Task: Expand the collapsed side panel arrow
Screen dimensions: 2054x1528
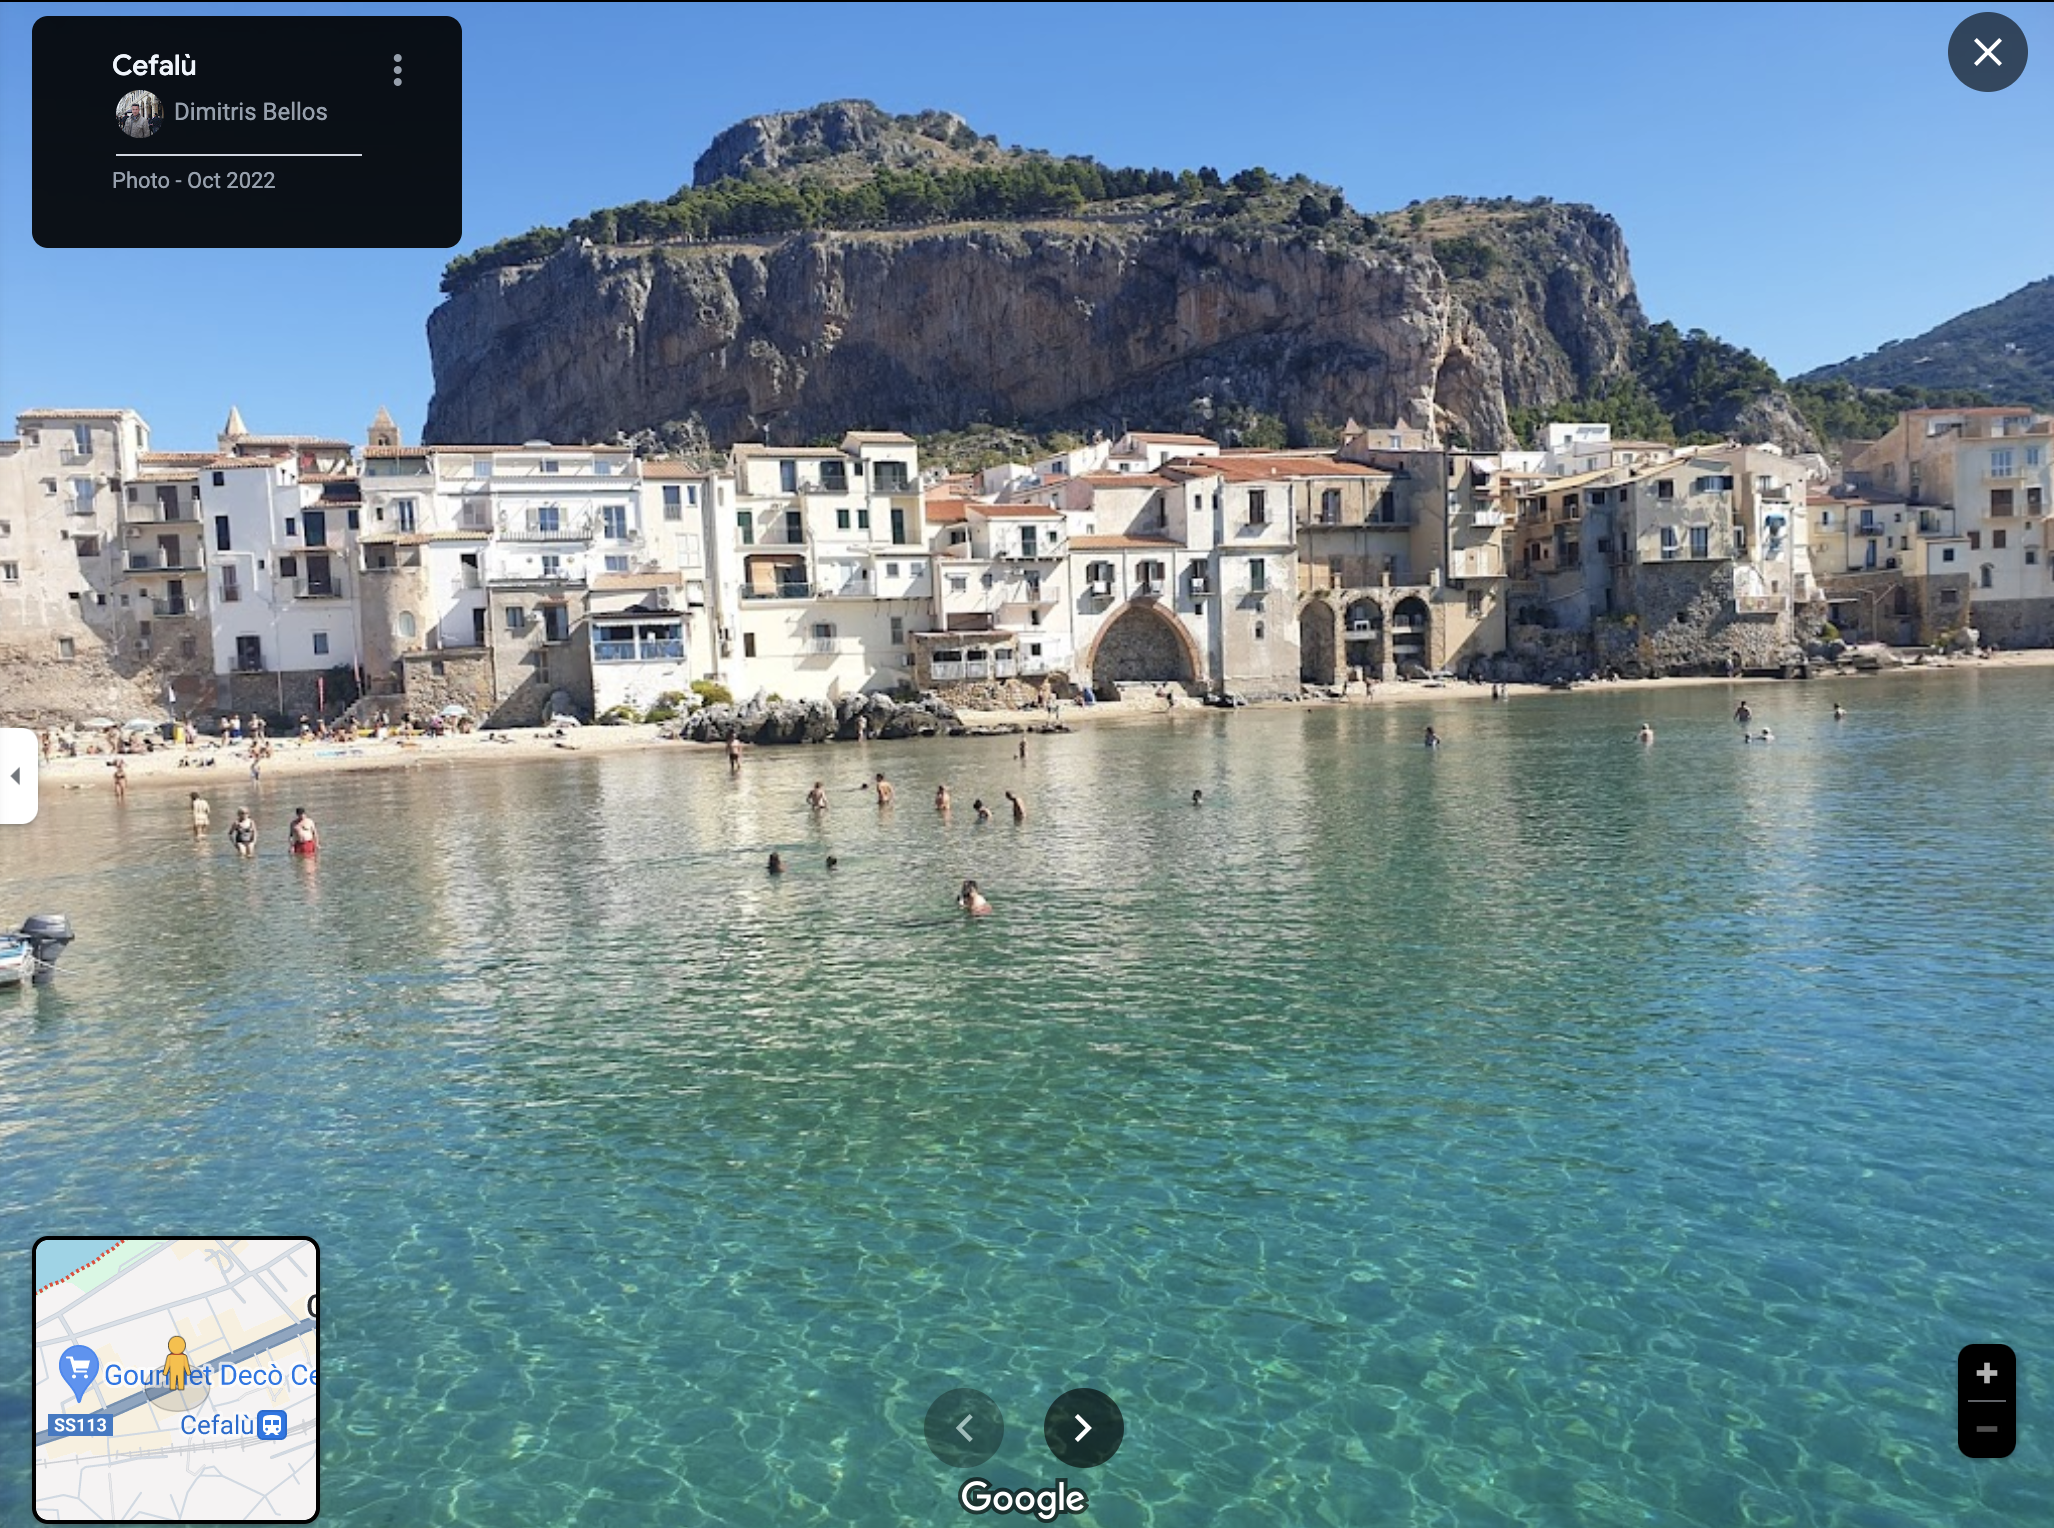Action: point(16,776)
